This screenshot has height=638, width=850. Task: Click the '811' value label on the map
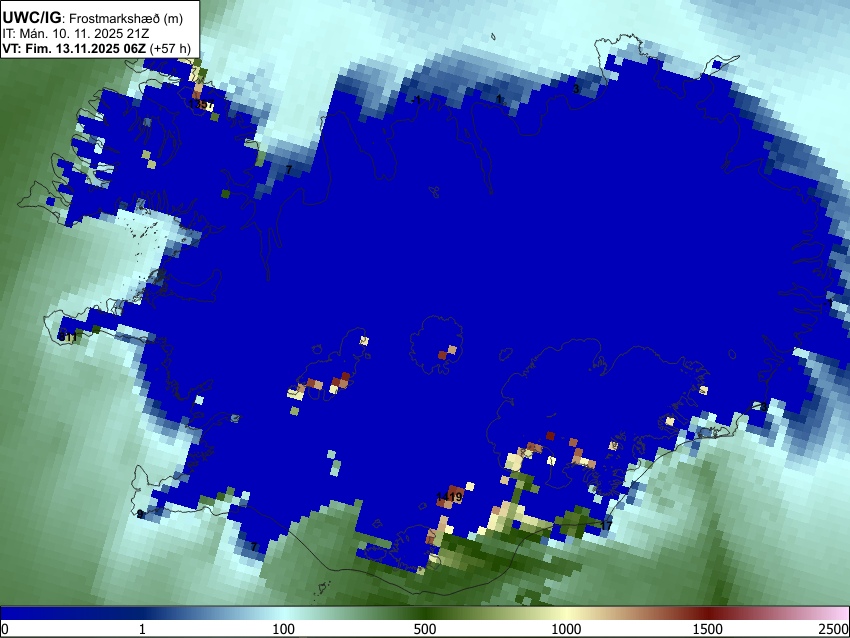point(68,338)
